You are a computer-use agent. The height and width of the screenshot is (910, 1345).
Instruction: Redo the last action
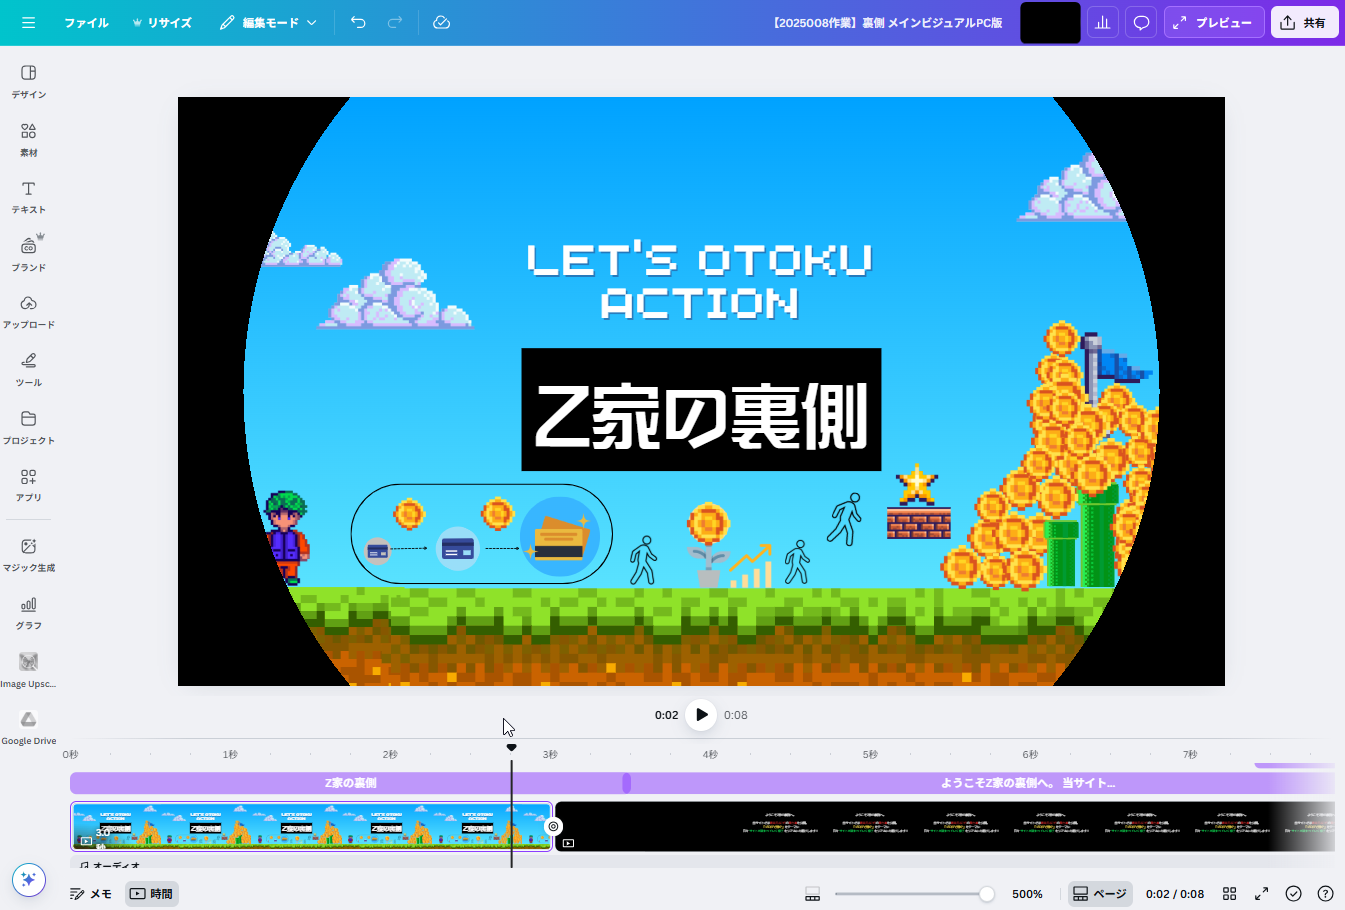(395, 22)
